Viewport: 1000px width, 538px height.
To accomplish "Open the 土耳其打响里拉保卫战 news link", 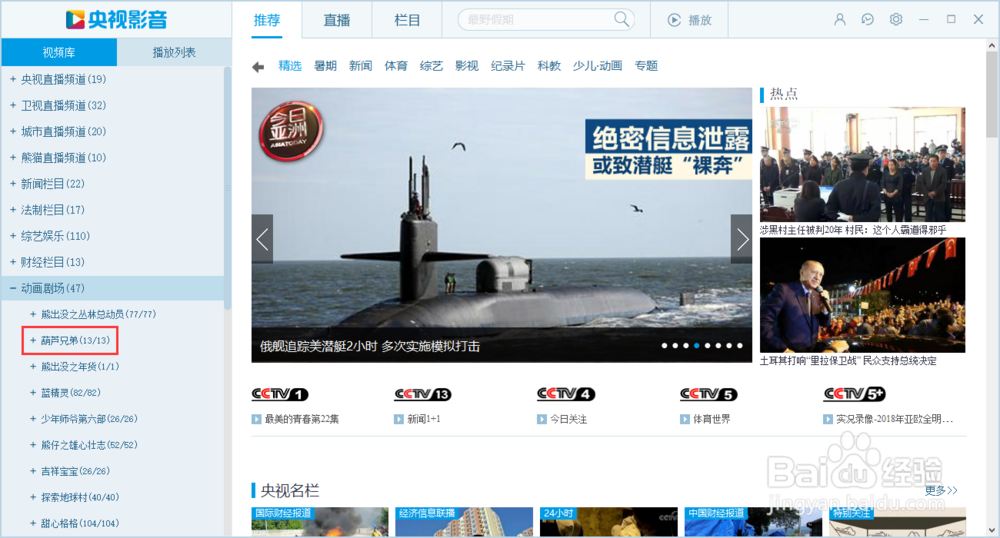I will click(848, 361).
